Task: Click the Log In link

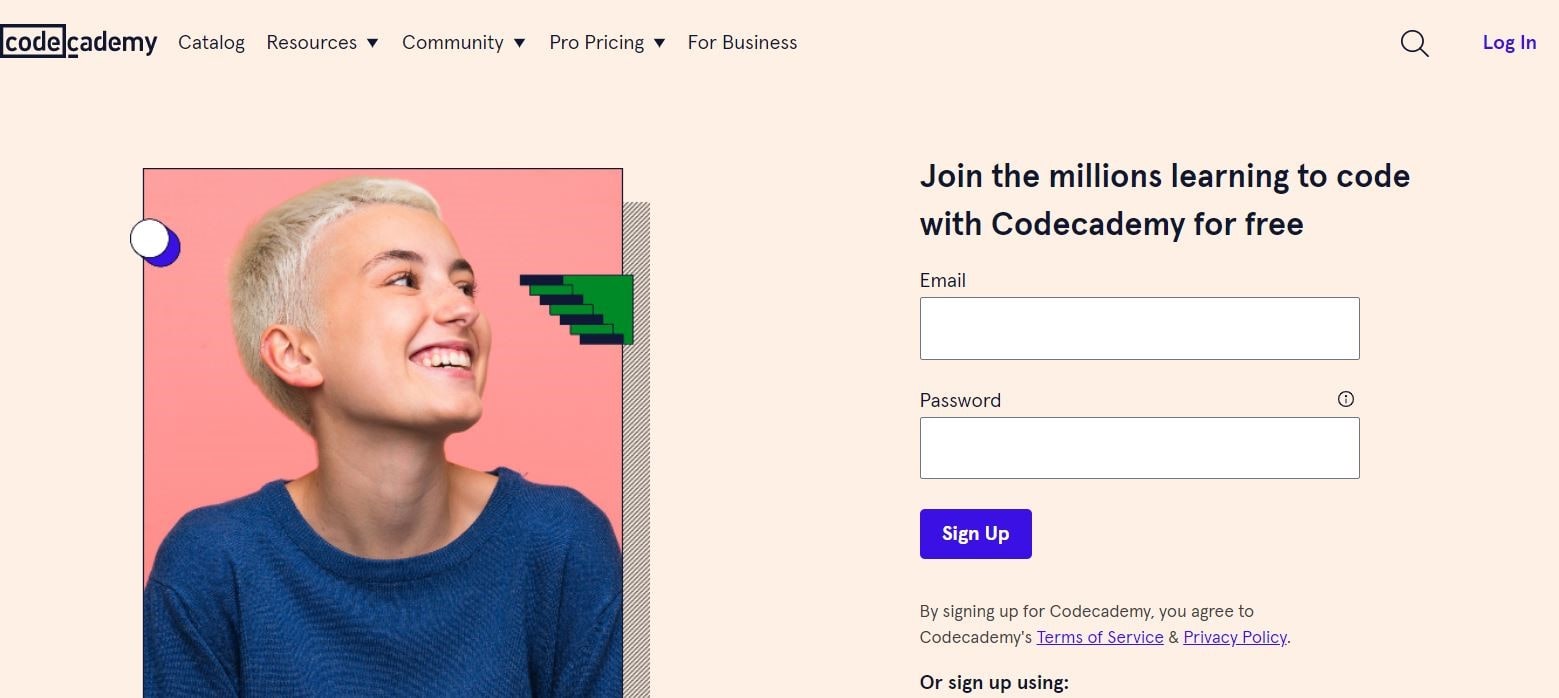Action: click(x=1509, y=42)
